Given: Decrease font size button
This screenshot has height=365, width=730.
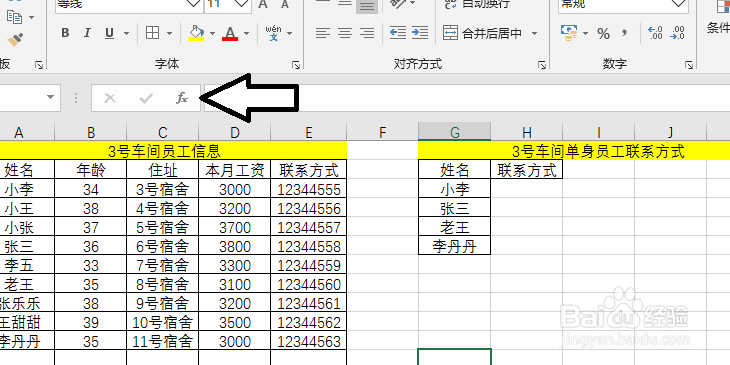Looking at the screenshot, I should (284, 4).
